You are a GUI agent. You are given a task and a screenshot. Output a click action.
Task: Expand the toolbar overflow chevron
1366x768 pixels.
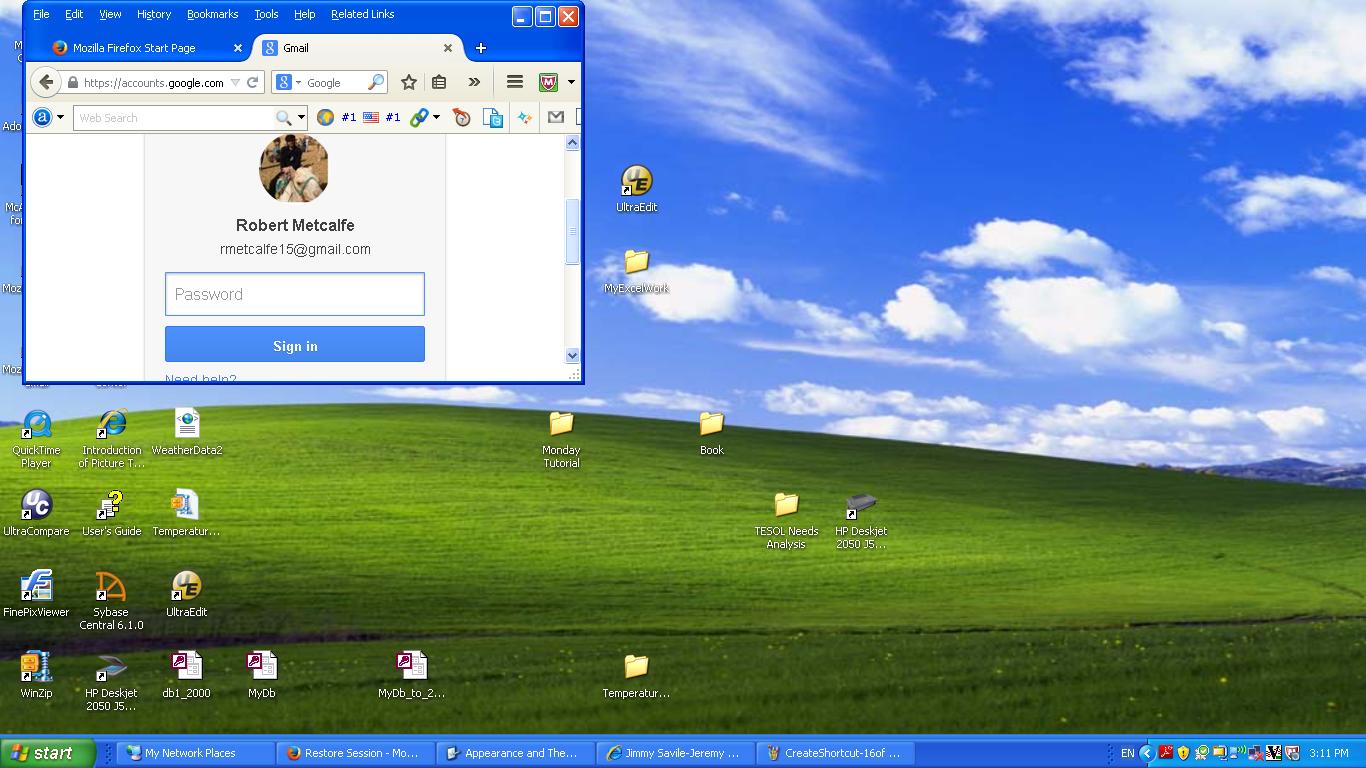click(474, 83)
